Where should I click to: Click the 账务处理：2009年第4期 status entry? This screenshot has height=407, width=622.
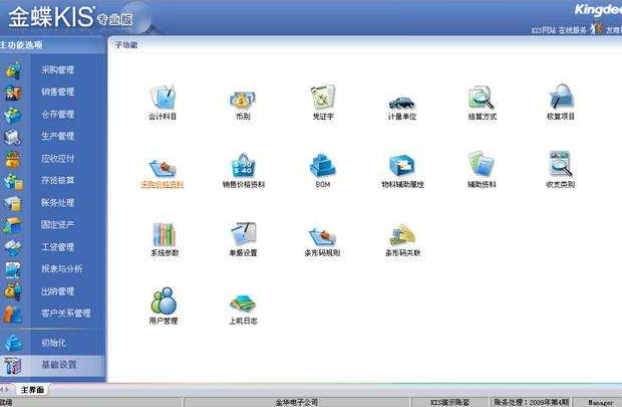pyautogui.click(x=531, y=402)
